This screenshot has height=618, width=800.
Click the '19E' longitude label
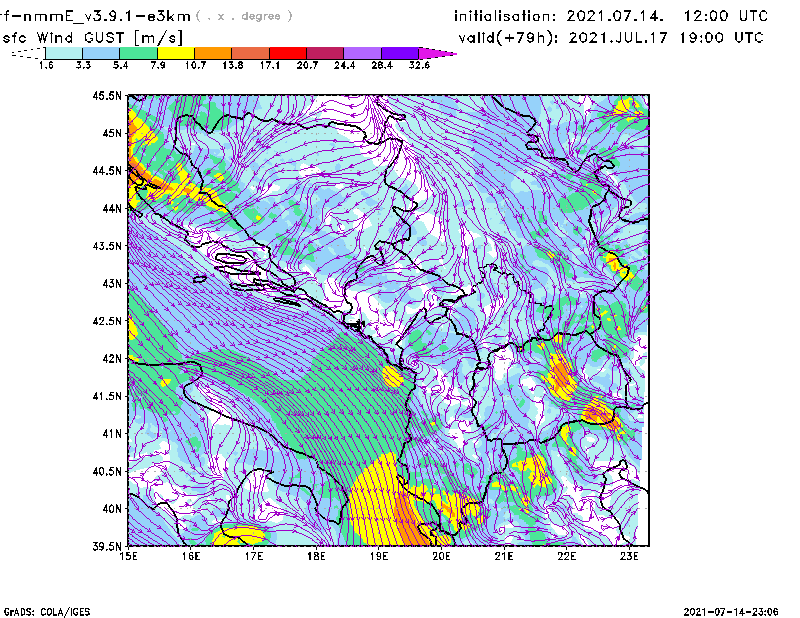click(379, 556)
